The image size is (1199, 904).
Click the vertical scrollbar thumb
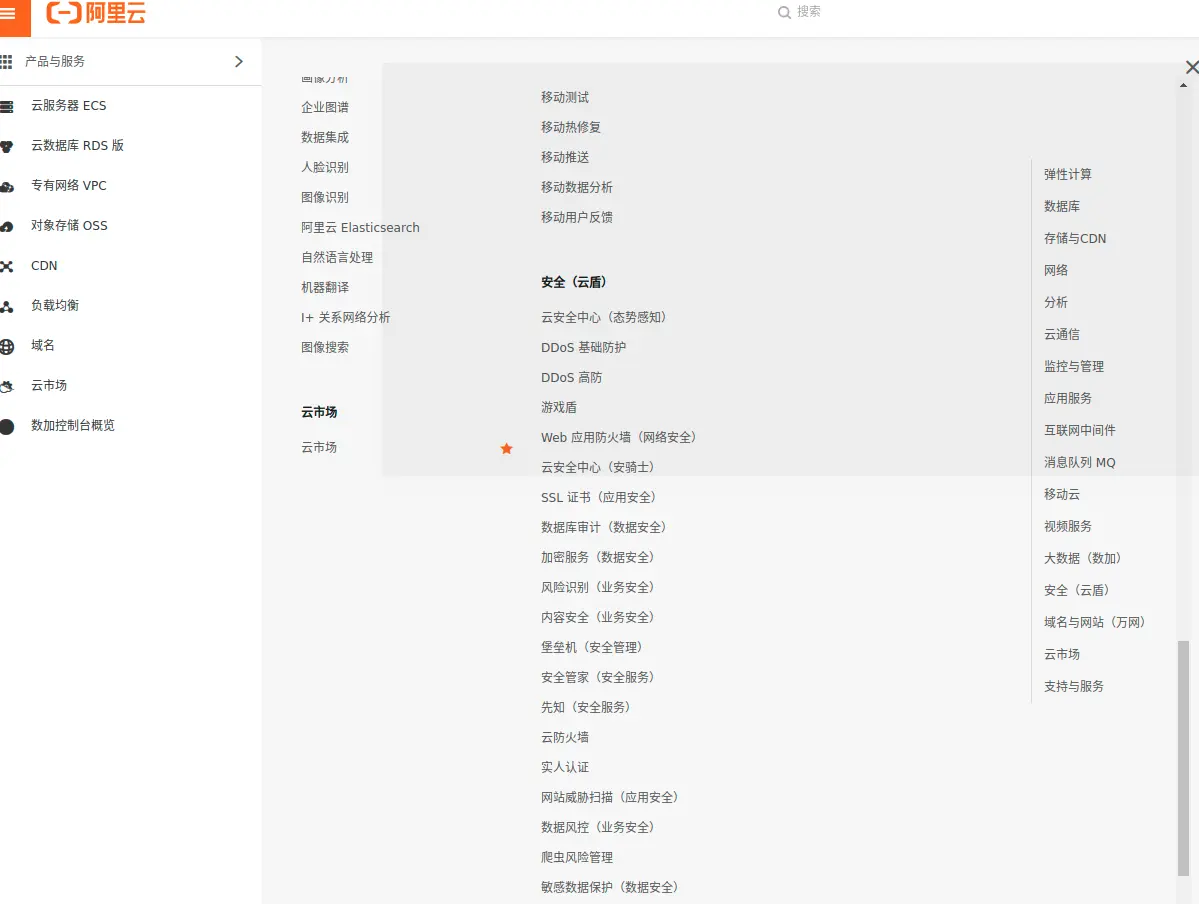1183,757
